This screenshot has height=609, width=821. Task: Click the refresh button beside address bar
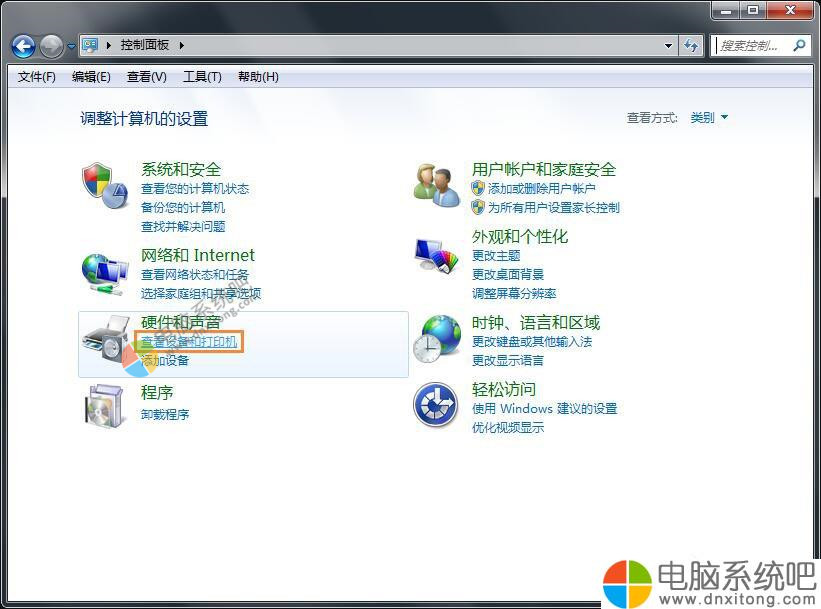point(692,46)
